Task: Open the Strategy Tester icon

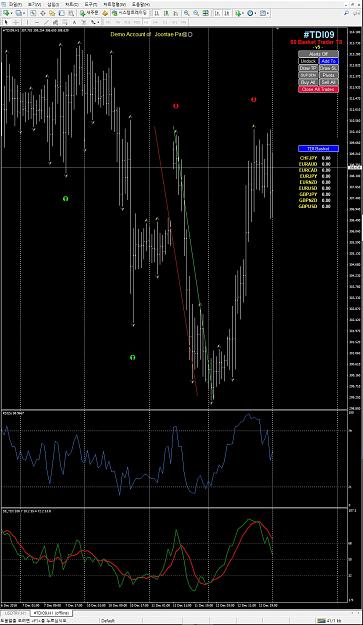Action: (70, 13)
